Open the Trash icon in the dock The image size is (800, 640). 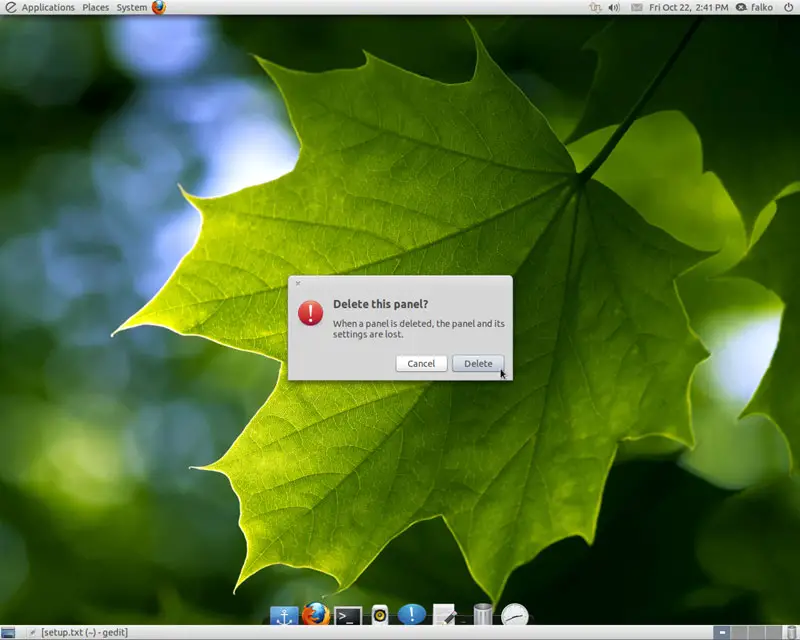pos(483,614)
